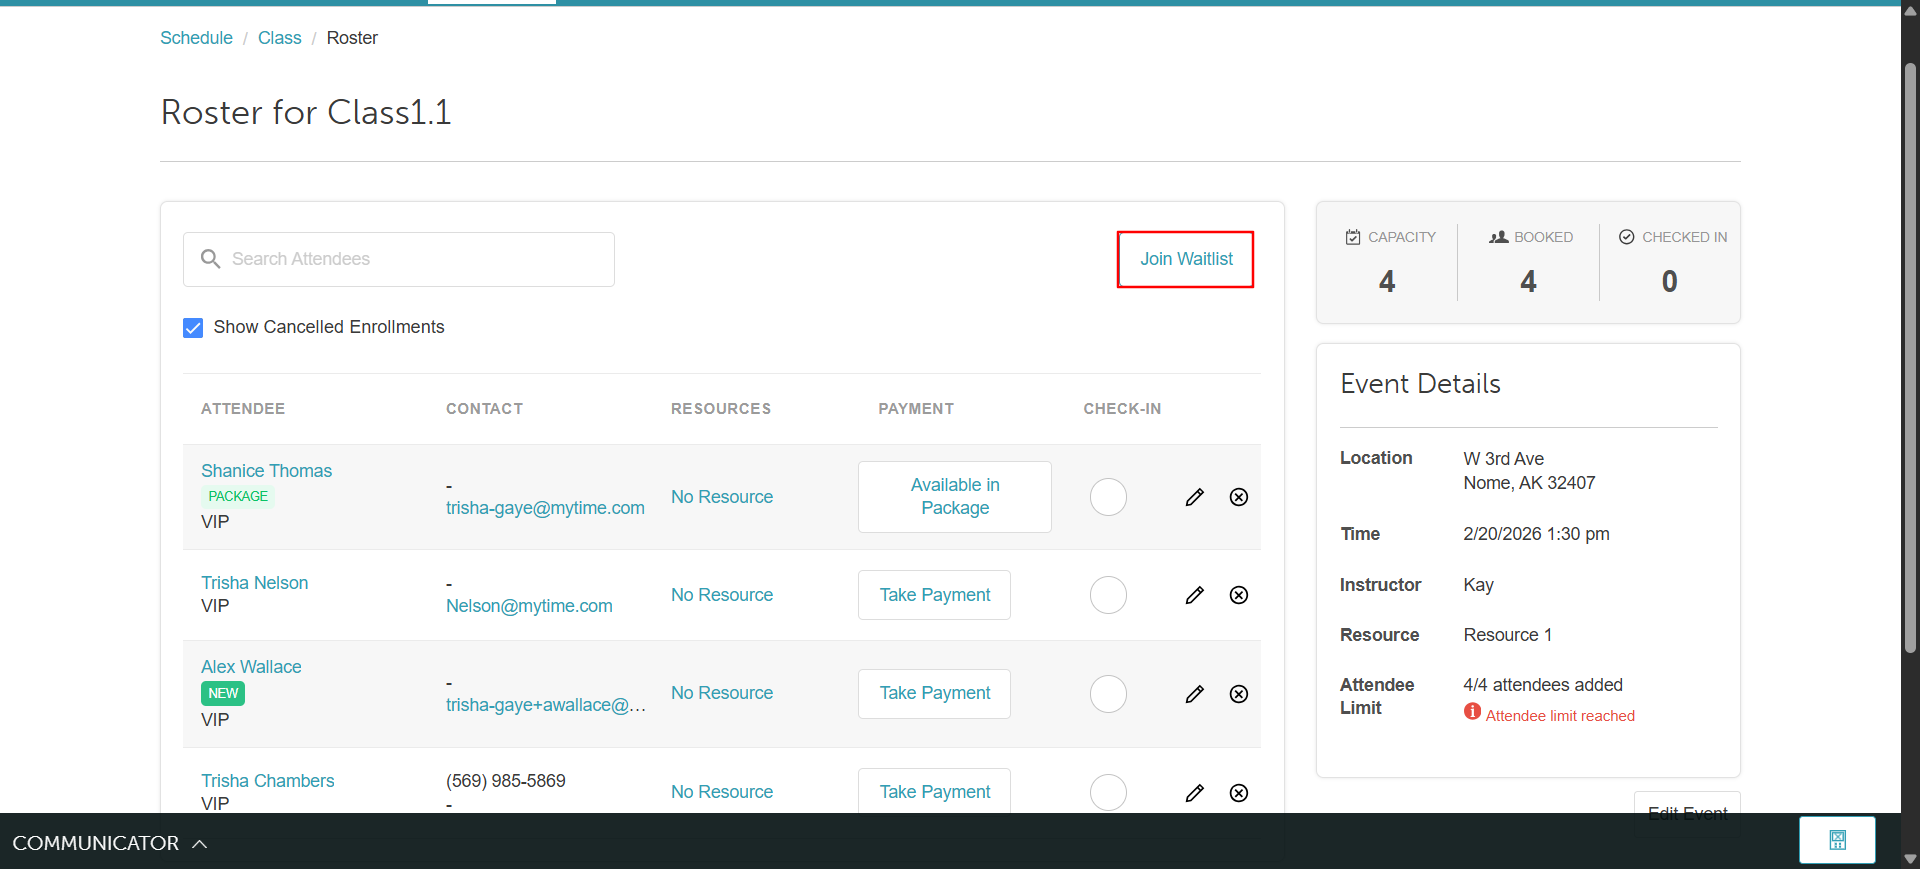Edit Trisha Nelson enrollment with pencil icon
1920x869 pixels.
[x=1194, y=595]
